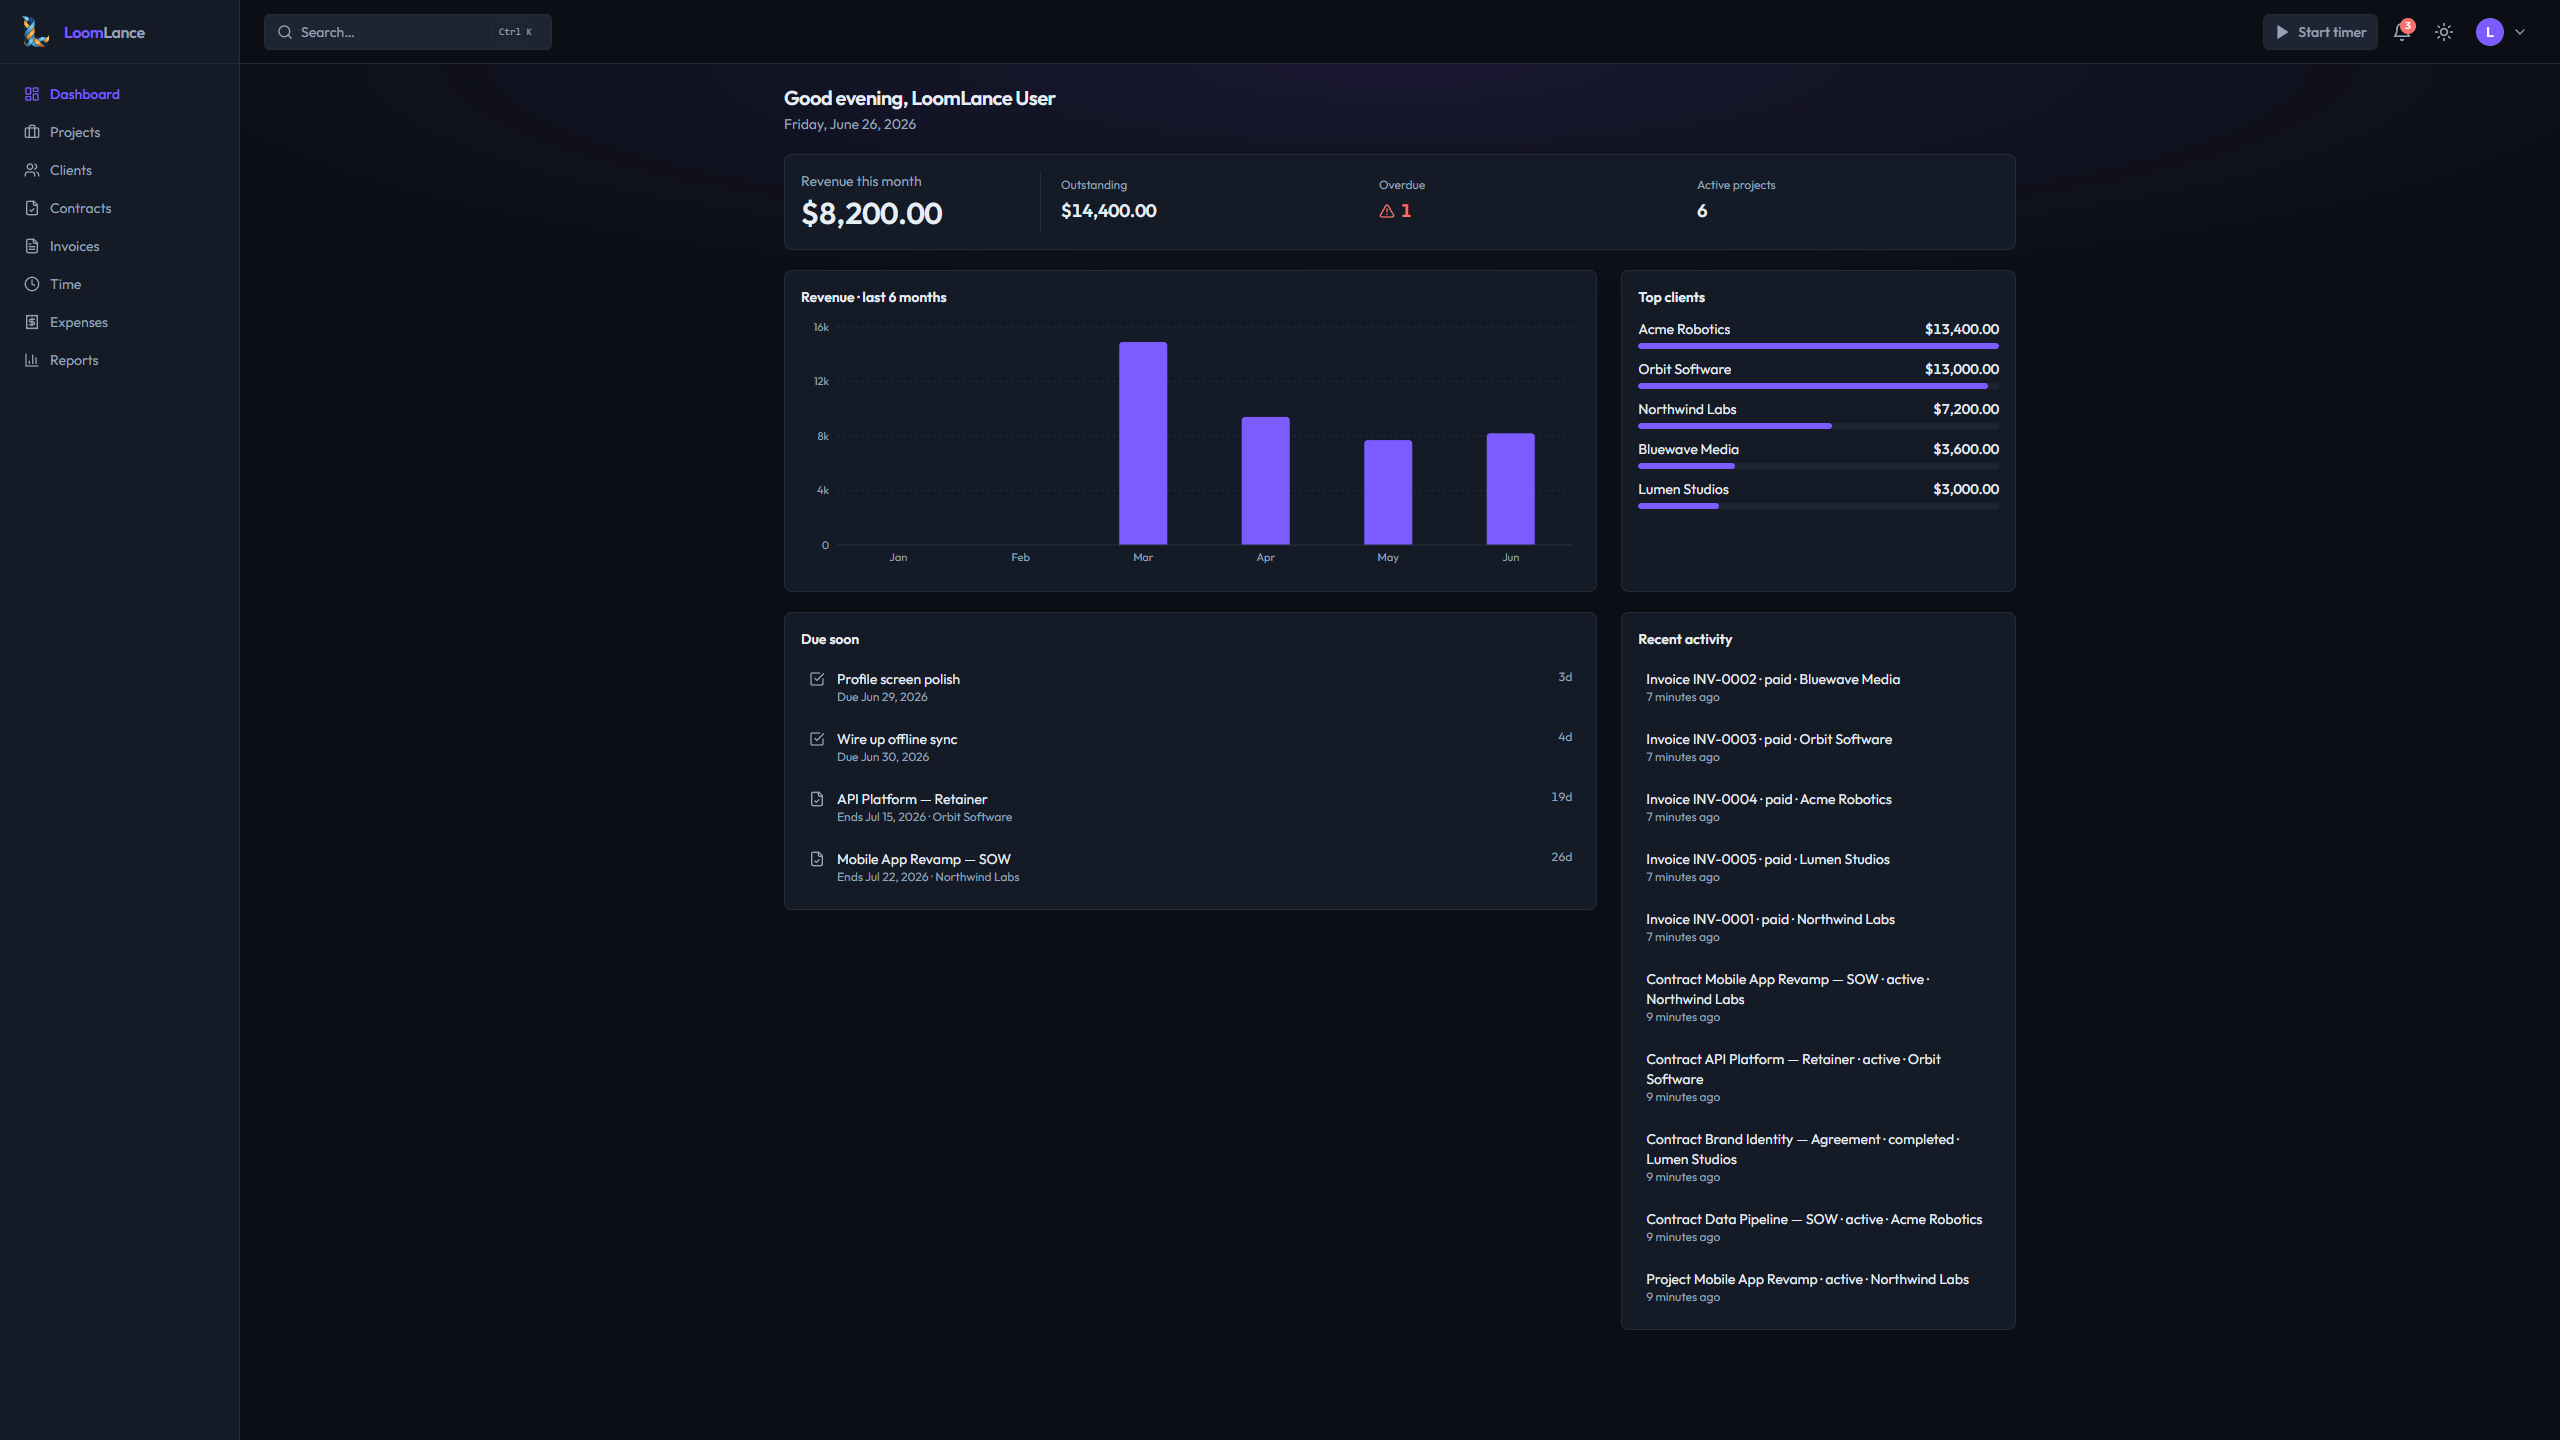Click the Dashboard grid icon in sidebar
This screenshot has width=2560, height=1440.
click(x=32, y=94)
